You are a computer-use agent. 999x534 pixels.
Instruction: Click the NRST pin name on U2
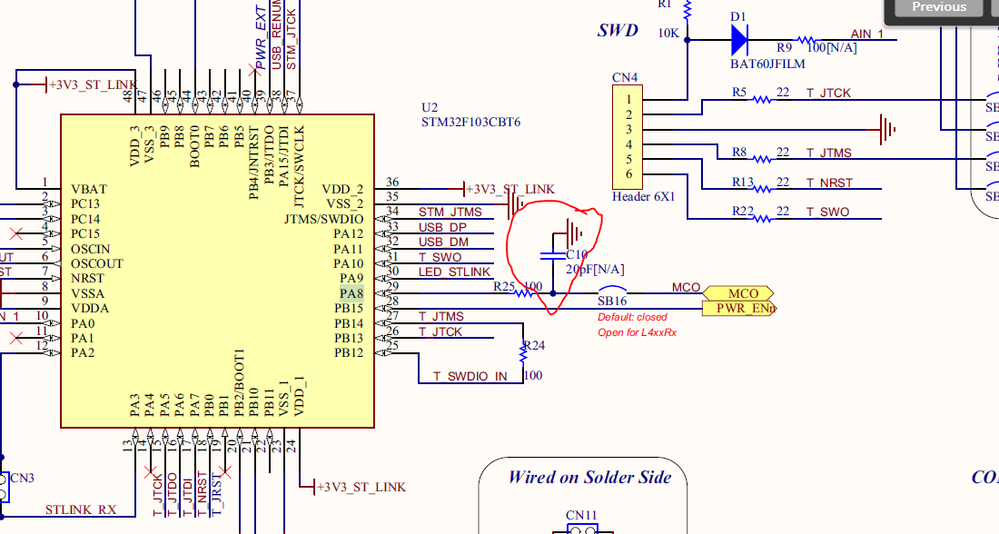click(x=87, y=278)
